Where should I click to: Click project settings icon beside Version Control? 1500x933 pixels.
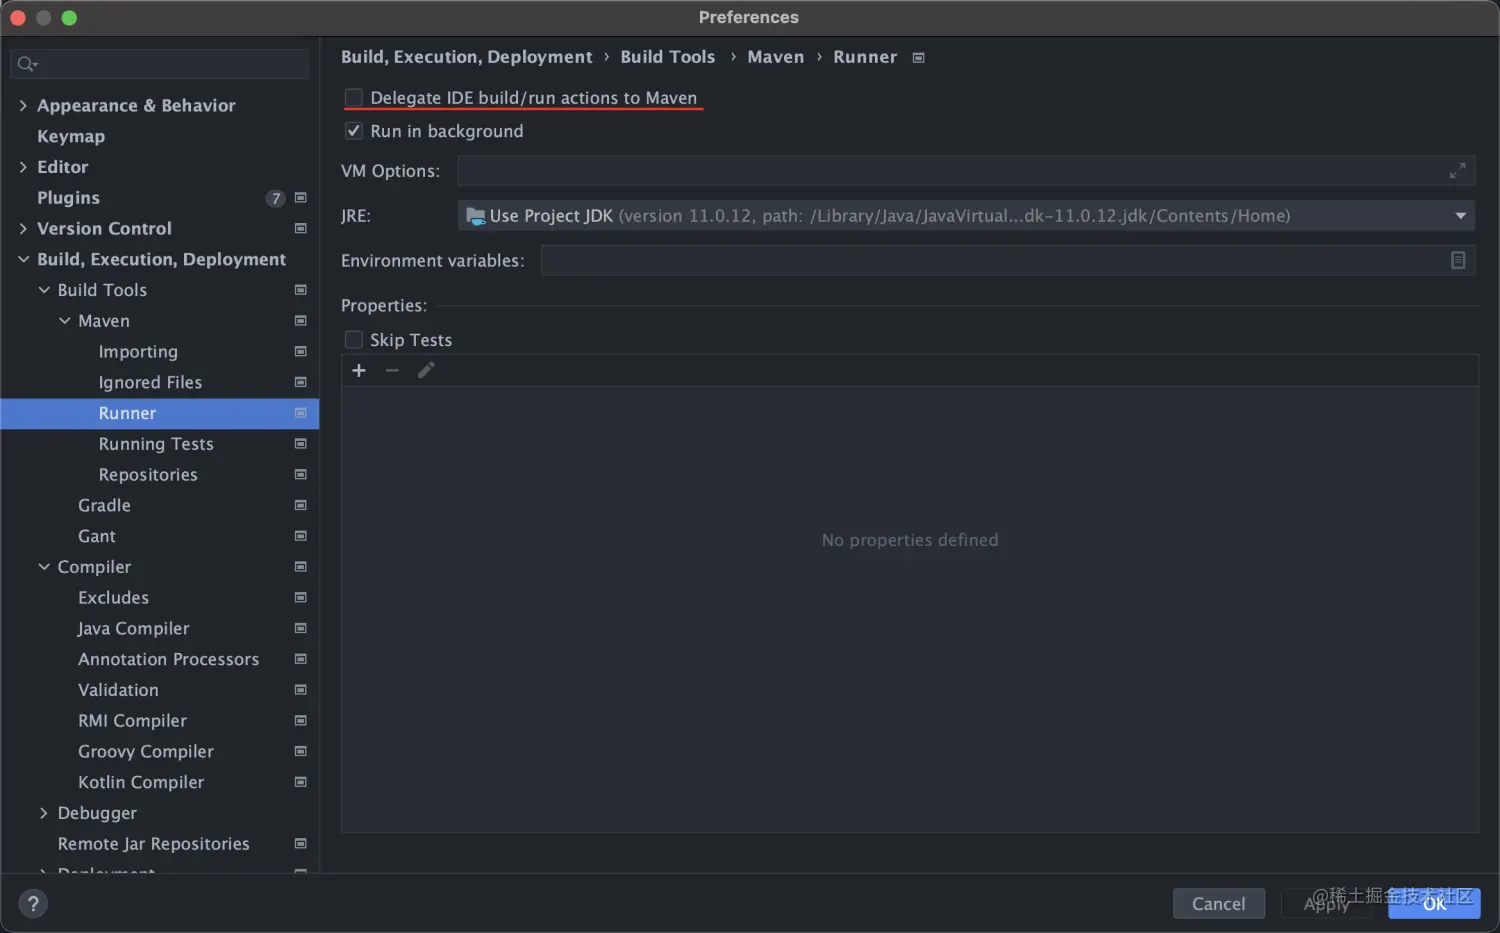pyautogui.click(x=300, y=229)
